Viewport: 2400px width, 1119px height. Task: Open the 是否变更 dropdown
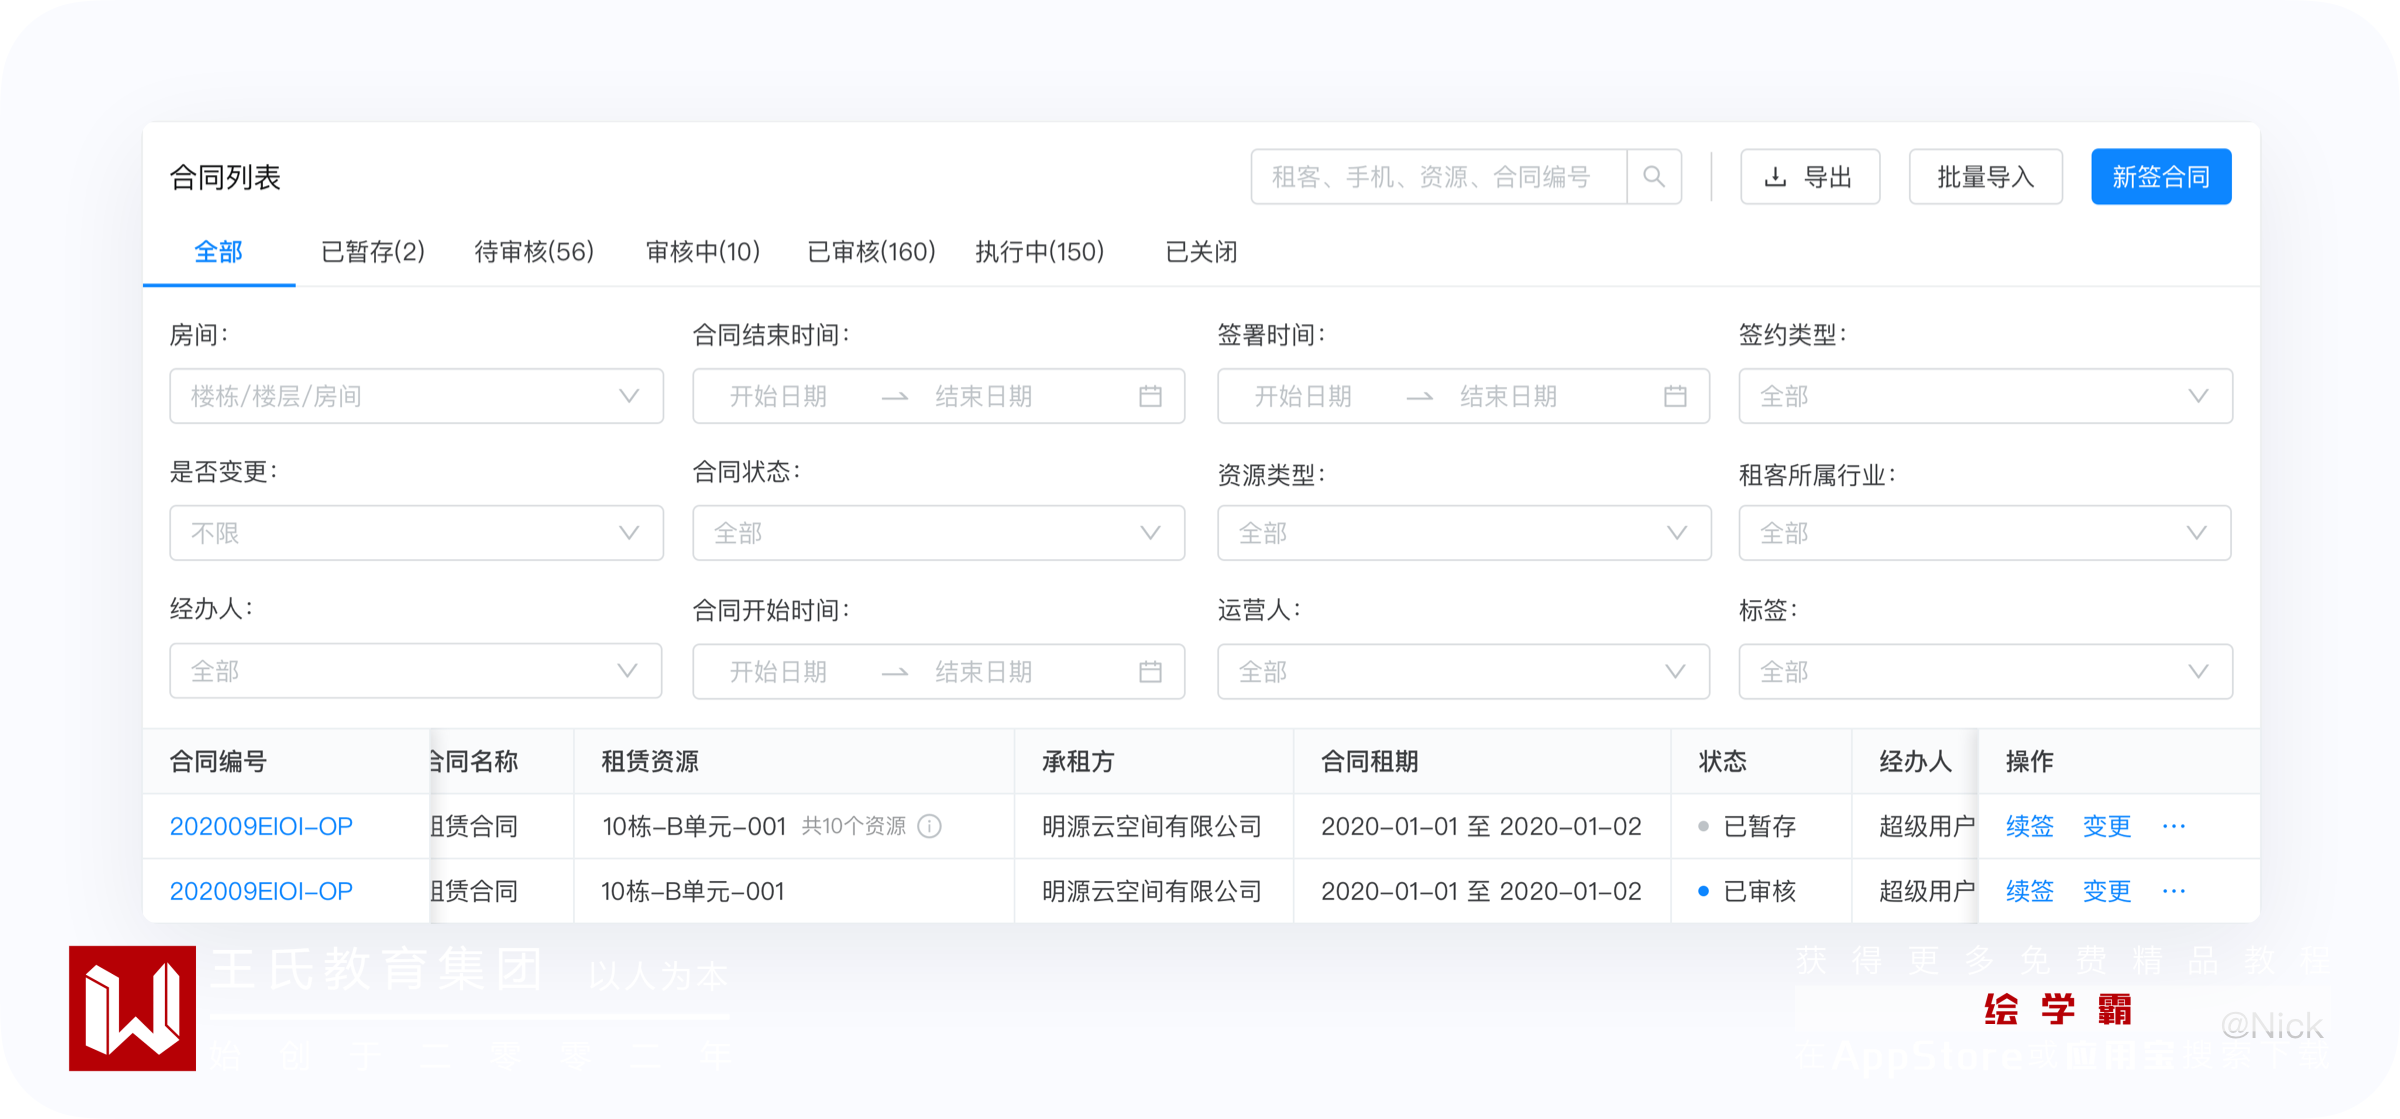point(416,533)
